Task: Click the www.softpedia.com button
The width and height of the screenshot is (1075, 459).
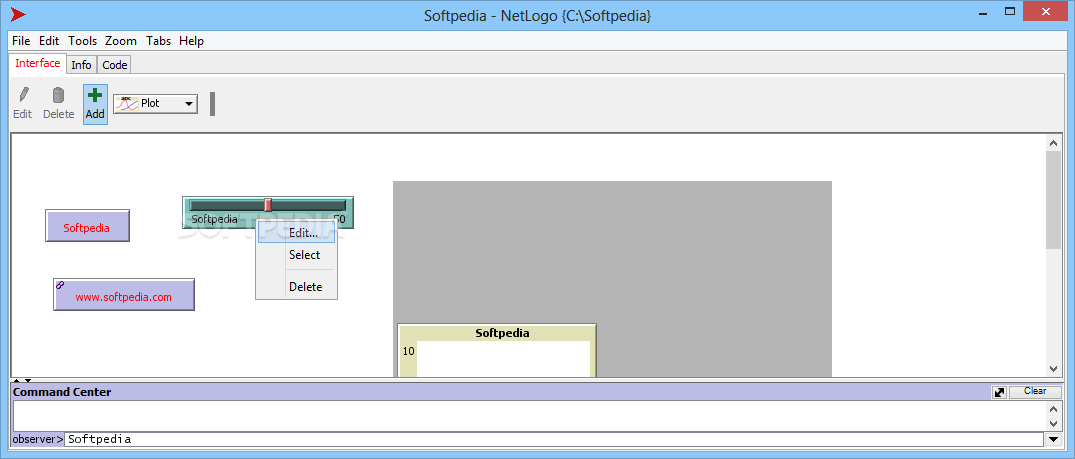Action: point(123,294)
